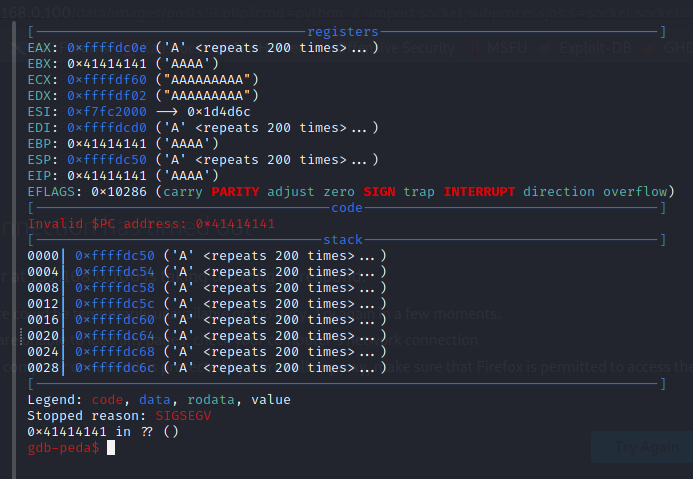
Task: Click the 'zero' flag word
Action: point(339,192)
